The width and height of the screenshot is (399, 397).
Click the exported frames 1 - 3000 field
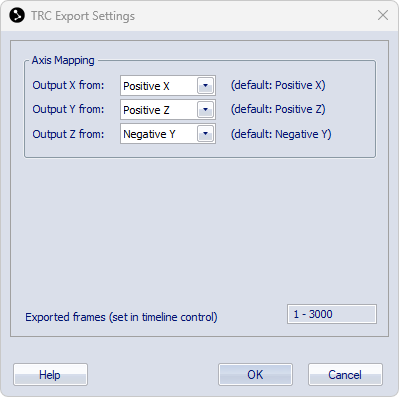[332, 314]
